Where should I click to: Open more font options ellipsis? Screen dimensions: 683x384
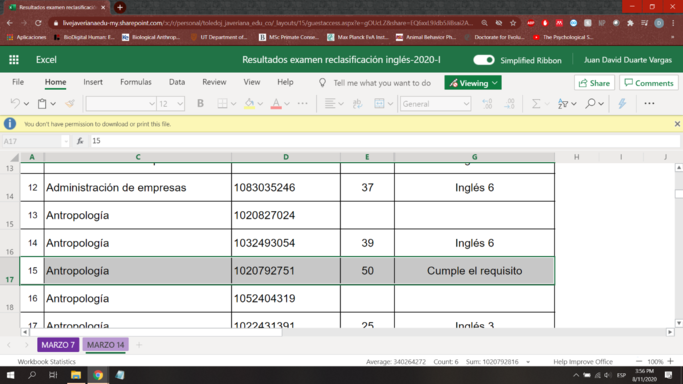click(302, 103)
